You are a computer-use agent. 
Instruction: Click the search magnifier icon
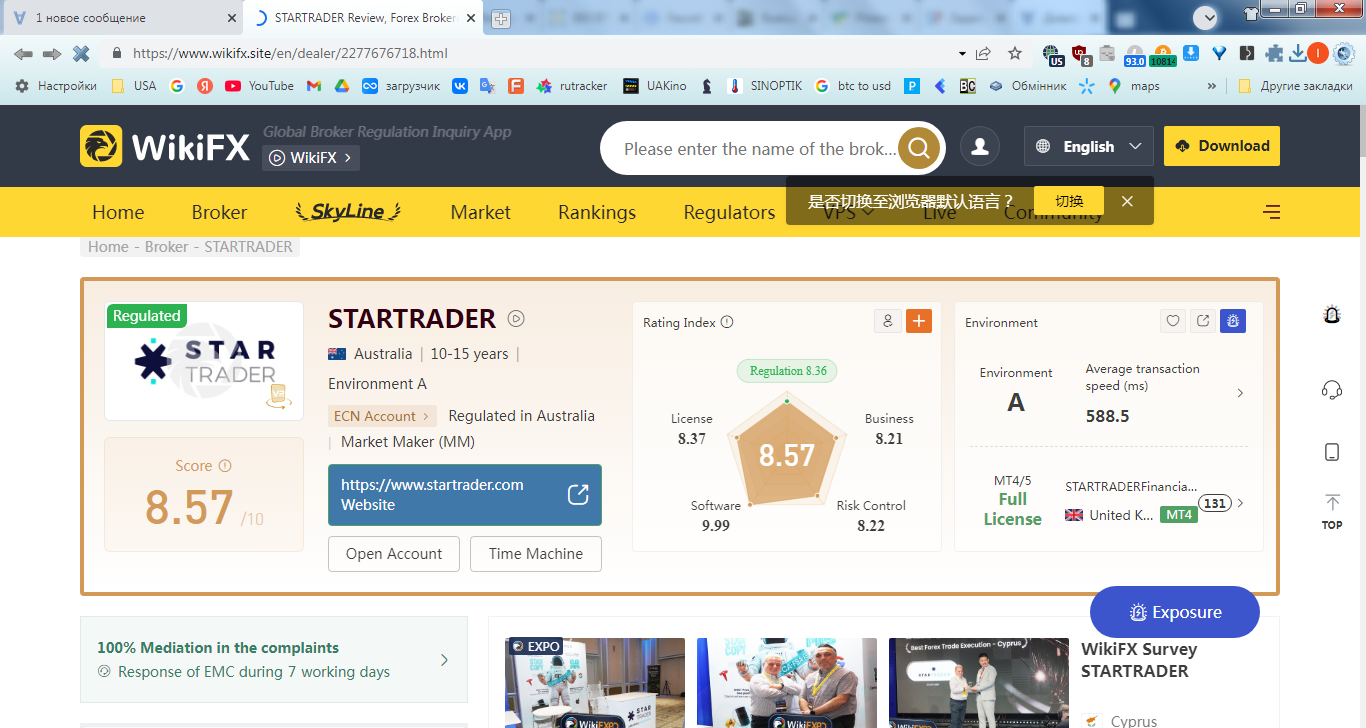click(x=919, y=149)
